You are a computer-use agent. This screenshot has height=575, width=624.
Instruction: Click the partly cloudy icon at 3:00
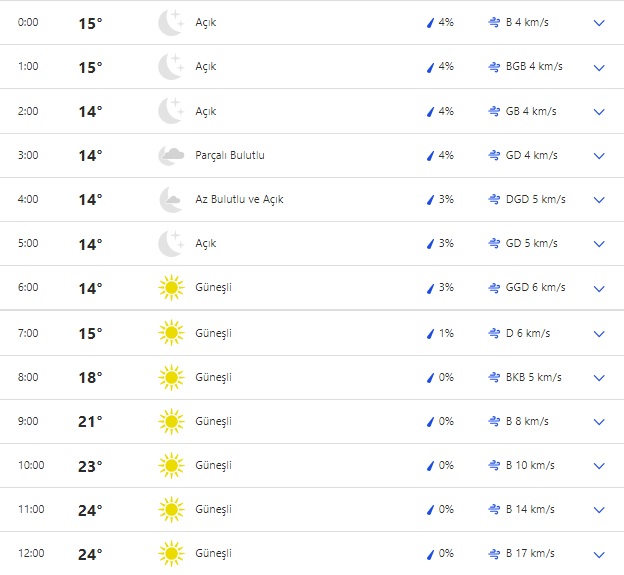tap(171, 156)
